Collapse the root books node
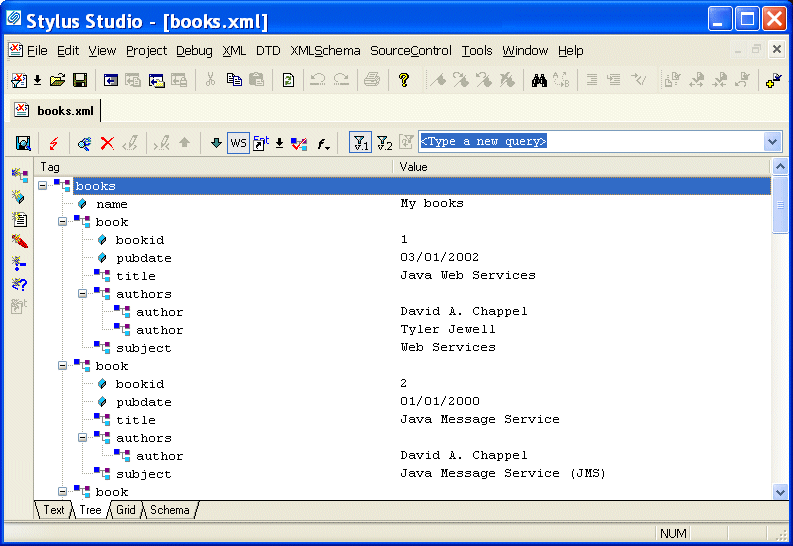This screenshot has width=793, height=546. click(43, 186)
